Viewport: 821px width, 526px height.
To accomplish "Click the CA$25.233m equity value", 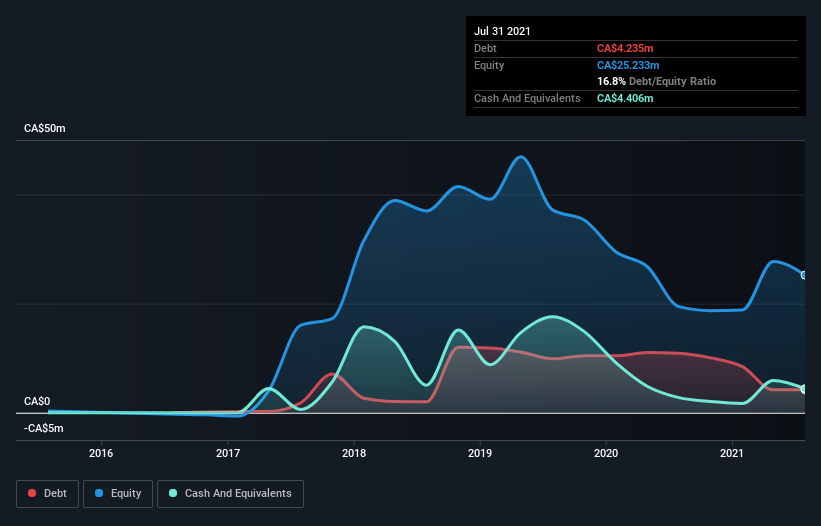I will (x=628, y=65).
